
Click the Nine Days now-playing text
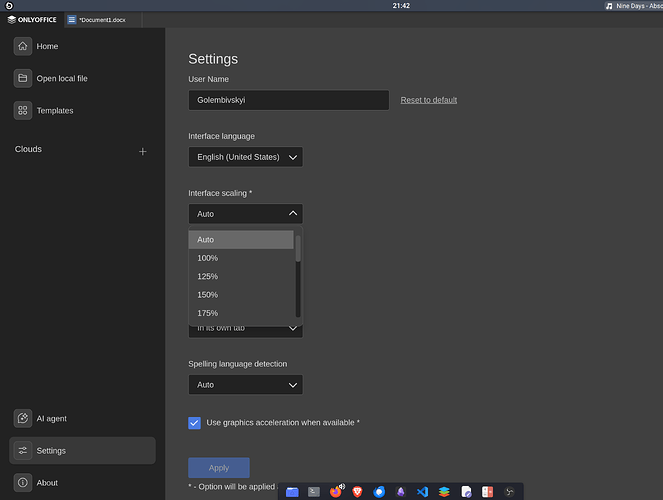click(639, 6)
